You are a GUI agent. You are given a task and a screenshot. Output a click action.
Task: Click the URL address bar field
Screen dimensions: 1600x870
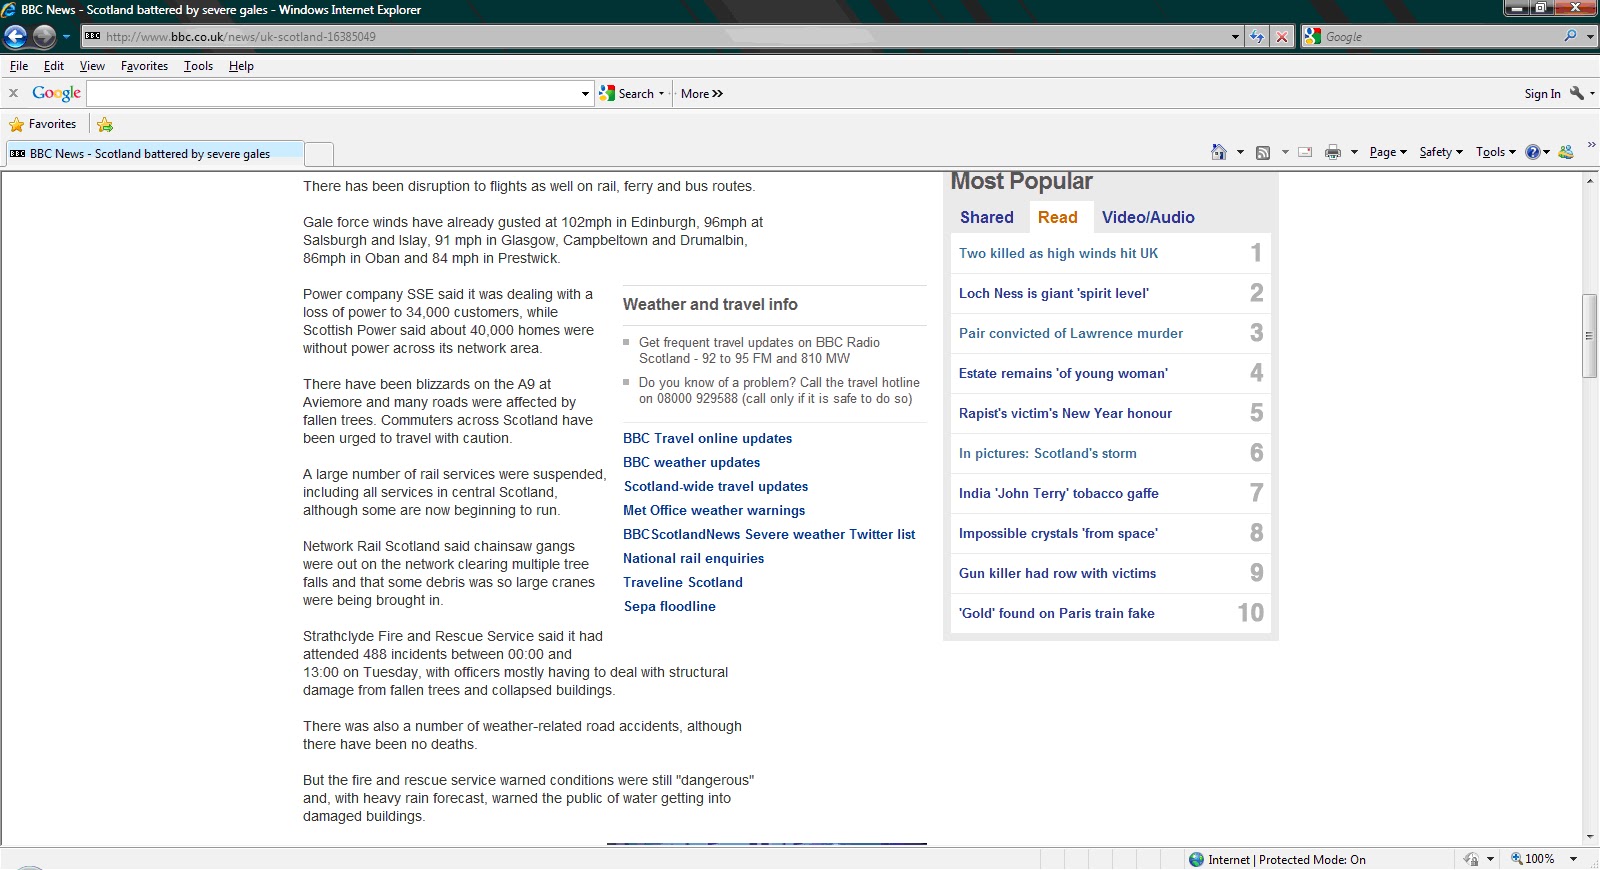coord(655,37)
